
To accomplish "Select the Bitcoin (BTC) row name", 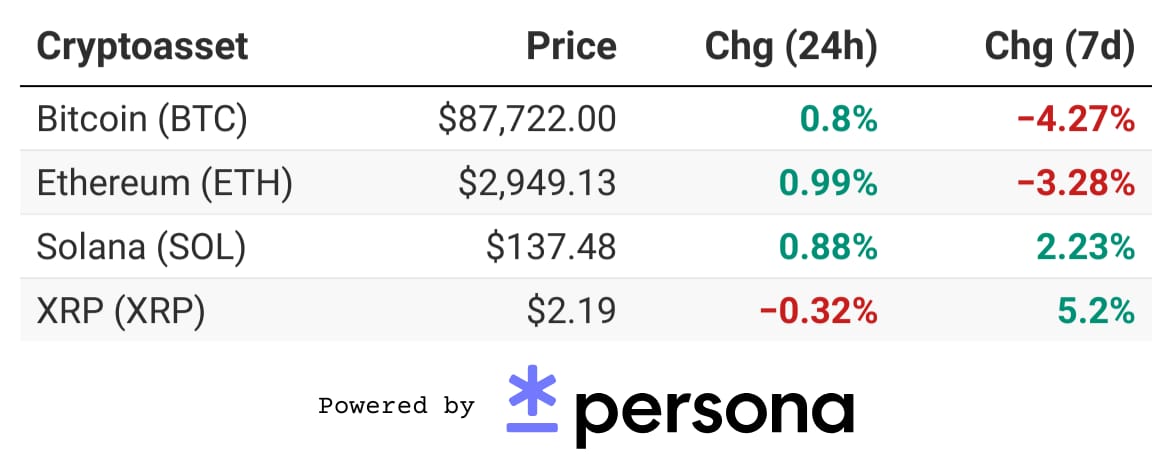I will point(142,120).
